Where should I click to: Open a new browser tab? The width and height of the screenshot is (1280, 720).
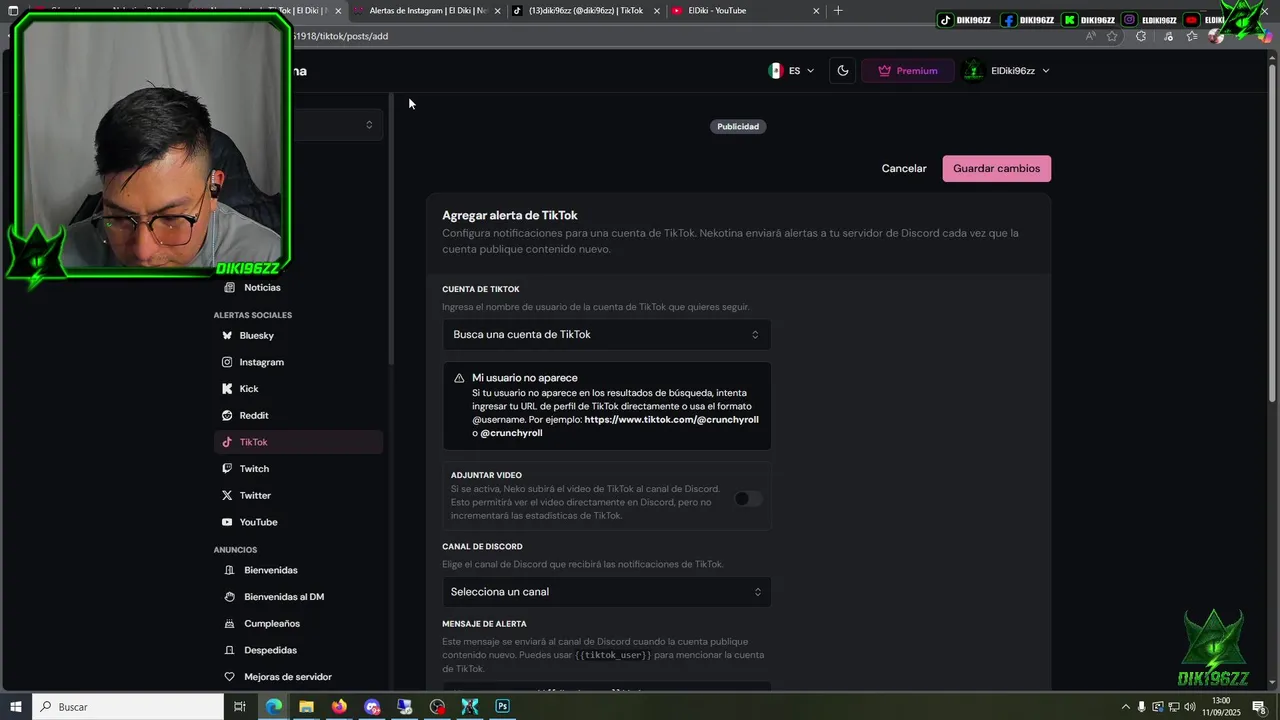click(838, 11)
